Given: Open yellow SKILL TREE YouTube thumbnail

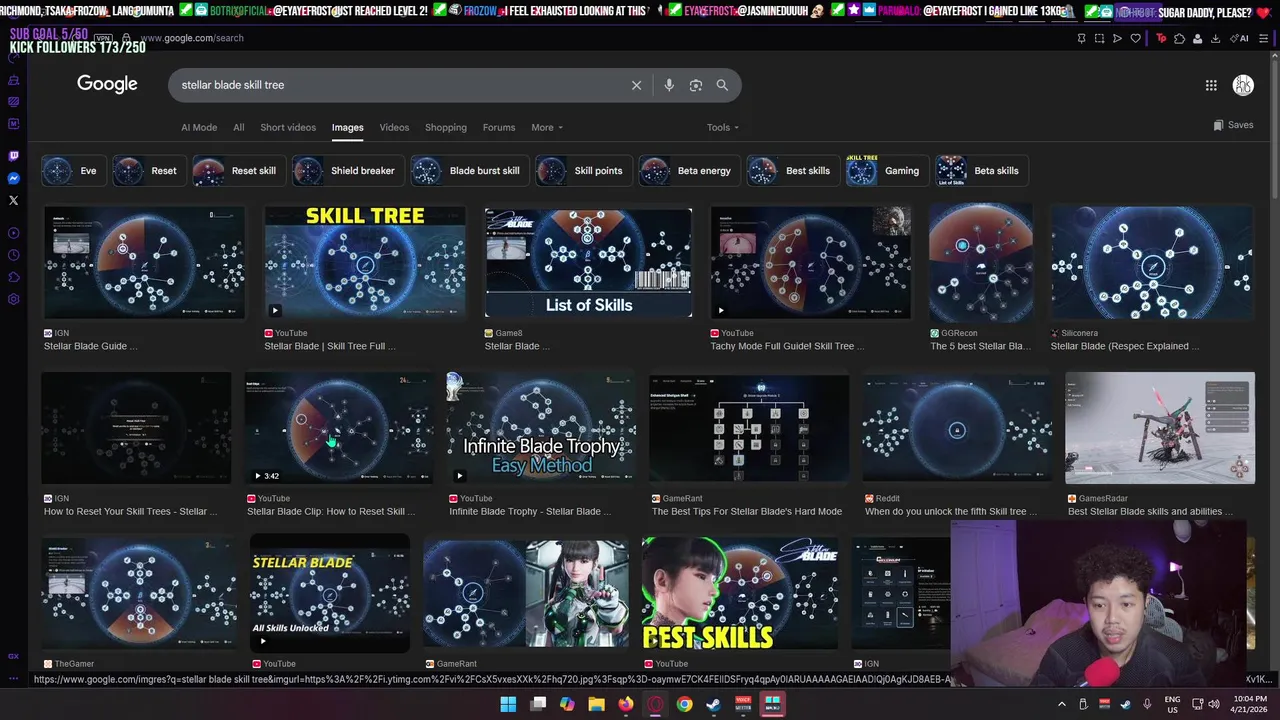Looking at the screenshot, I should pos(365,263).
